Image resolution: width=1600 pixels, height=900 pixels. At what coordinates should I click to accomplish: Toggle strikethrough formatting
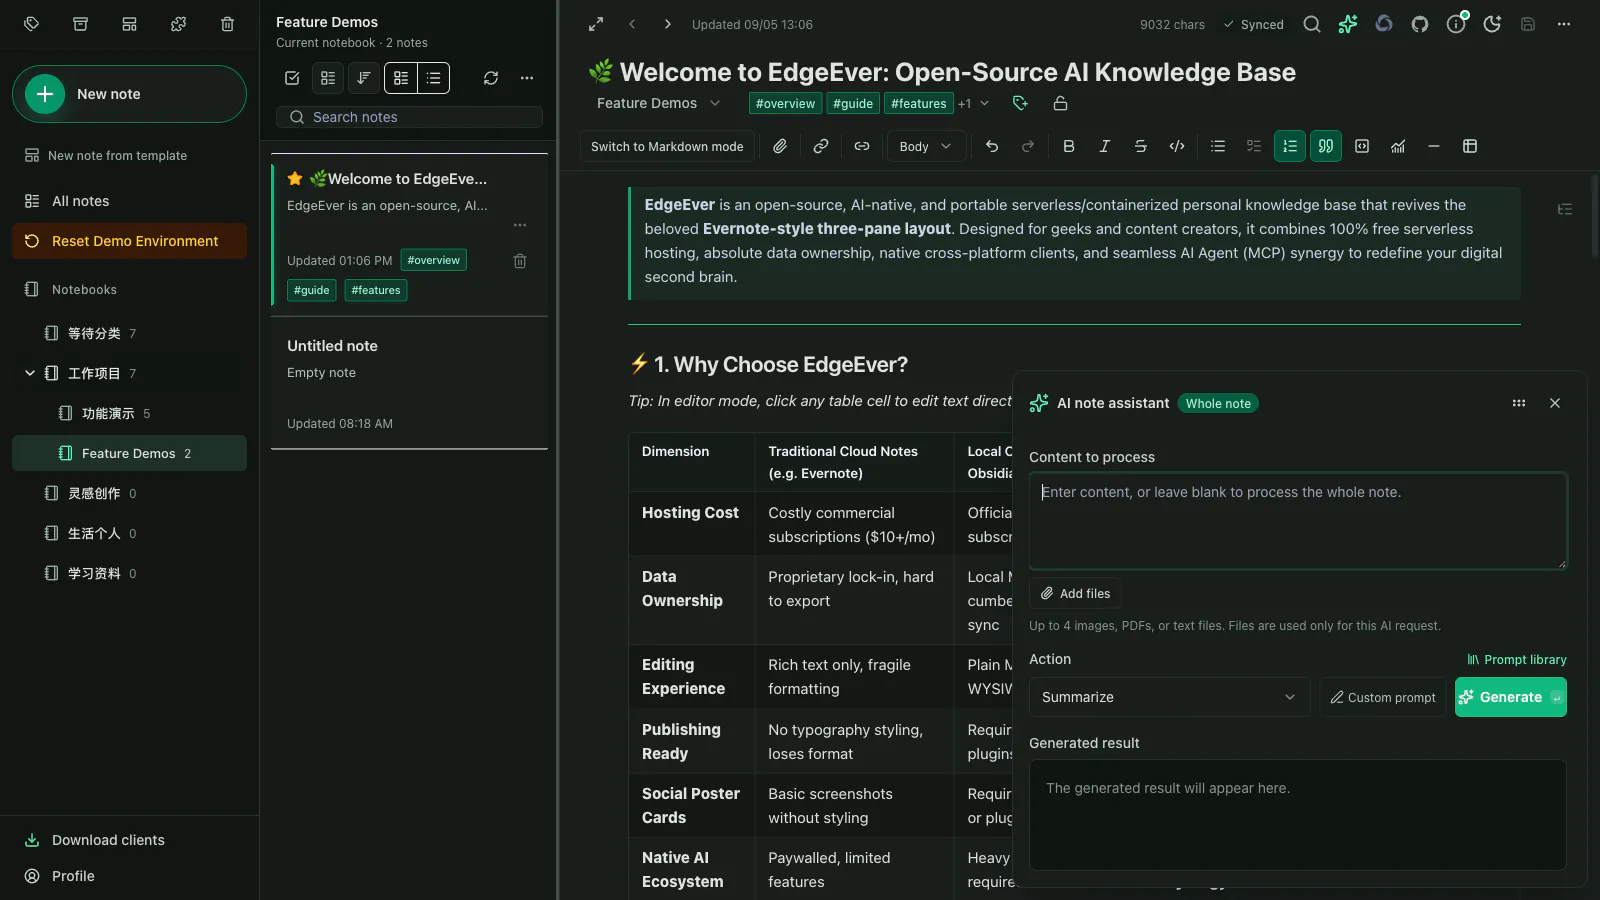pos(1141,146)
